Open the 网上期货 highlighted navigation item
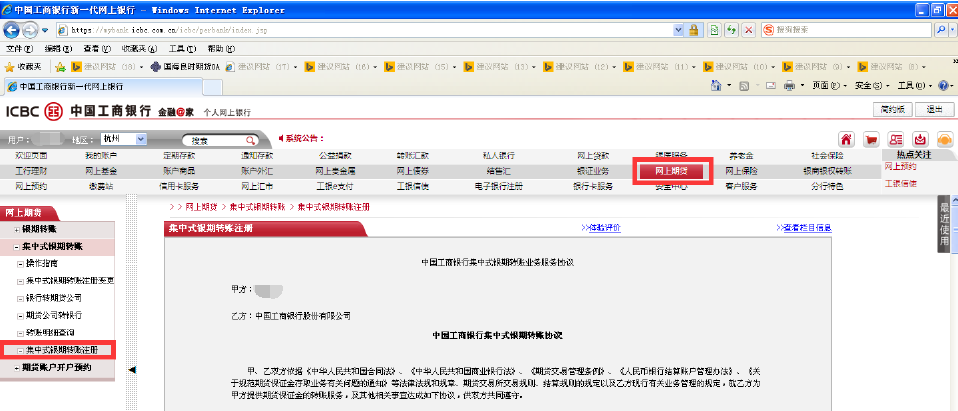Image resolution: width=958 pixels, height=411 pixels. [672, 171]
